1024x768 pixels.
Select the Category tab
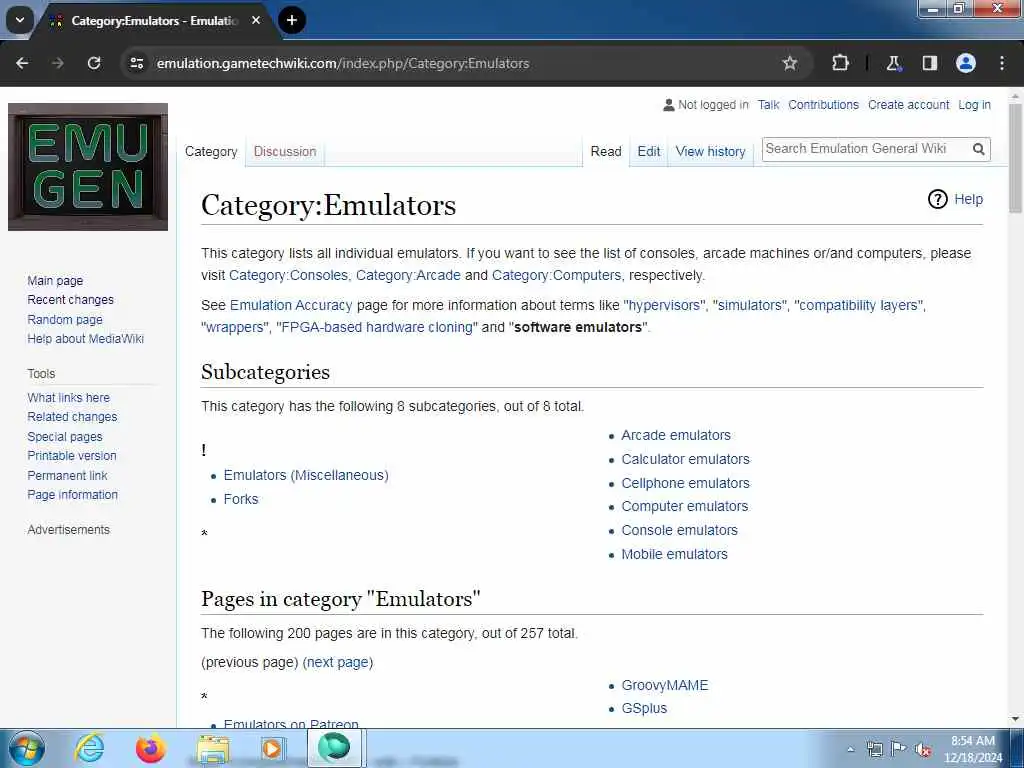pos(211,152)
